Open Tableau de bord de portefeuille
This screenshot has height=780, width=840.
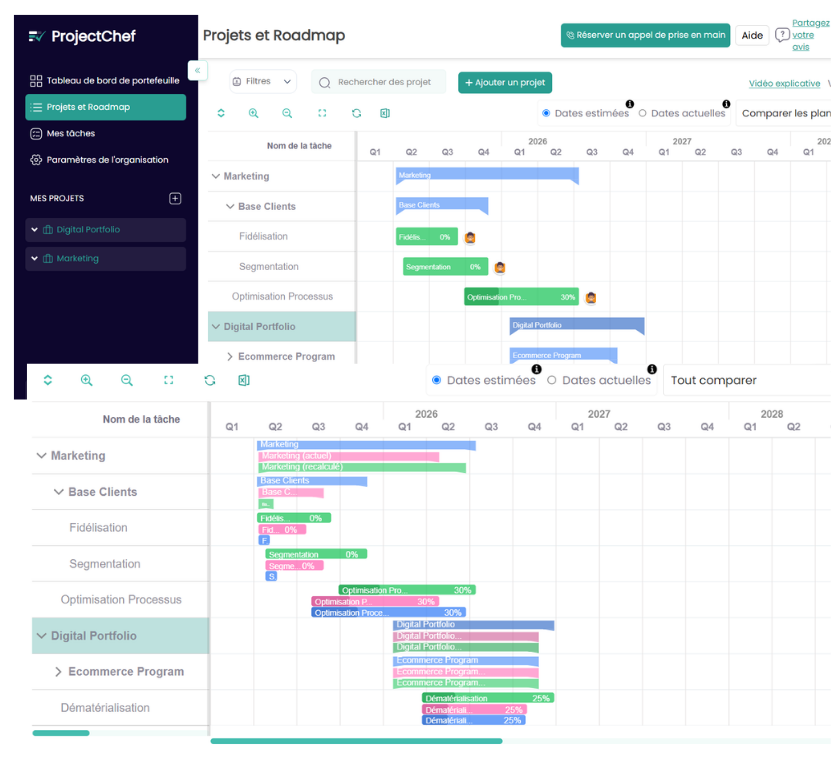click(112, 81)
